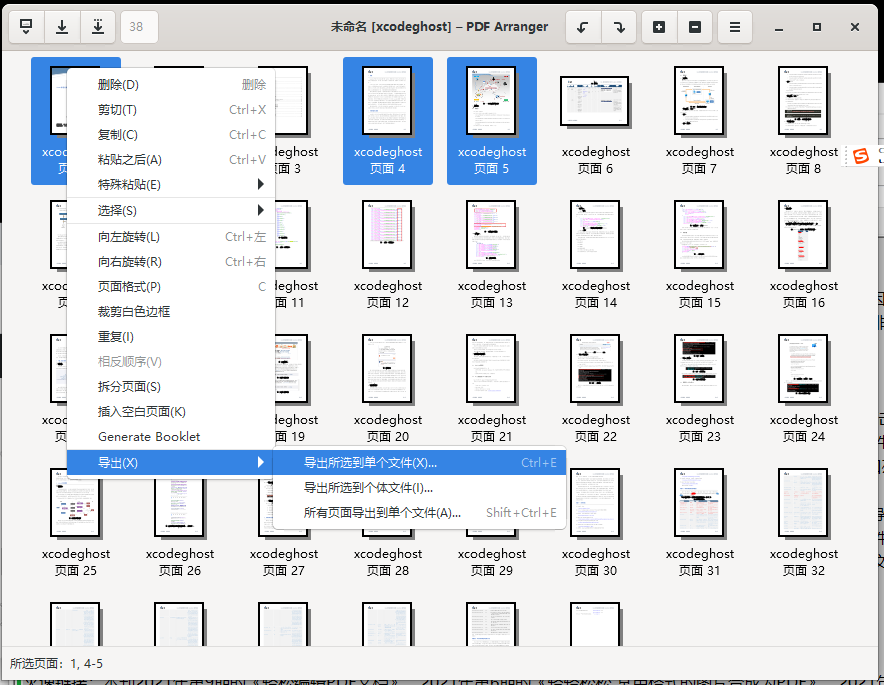Image resolution: width=884 pixels, height=685 pixels.
Task: Choose 拆分页面(S) menu entry
Action: click(171, 387)
